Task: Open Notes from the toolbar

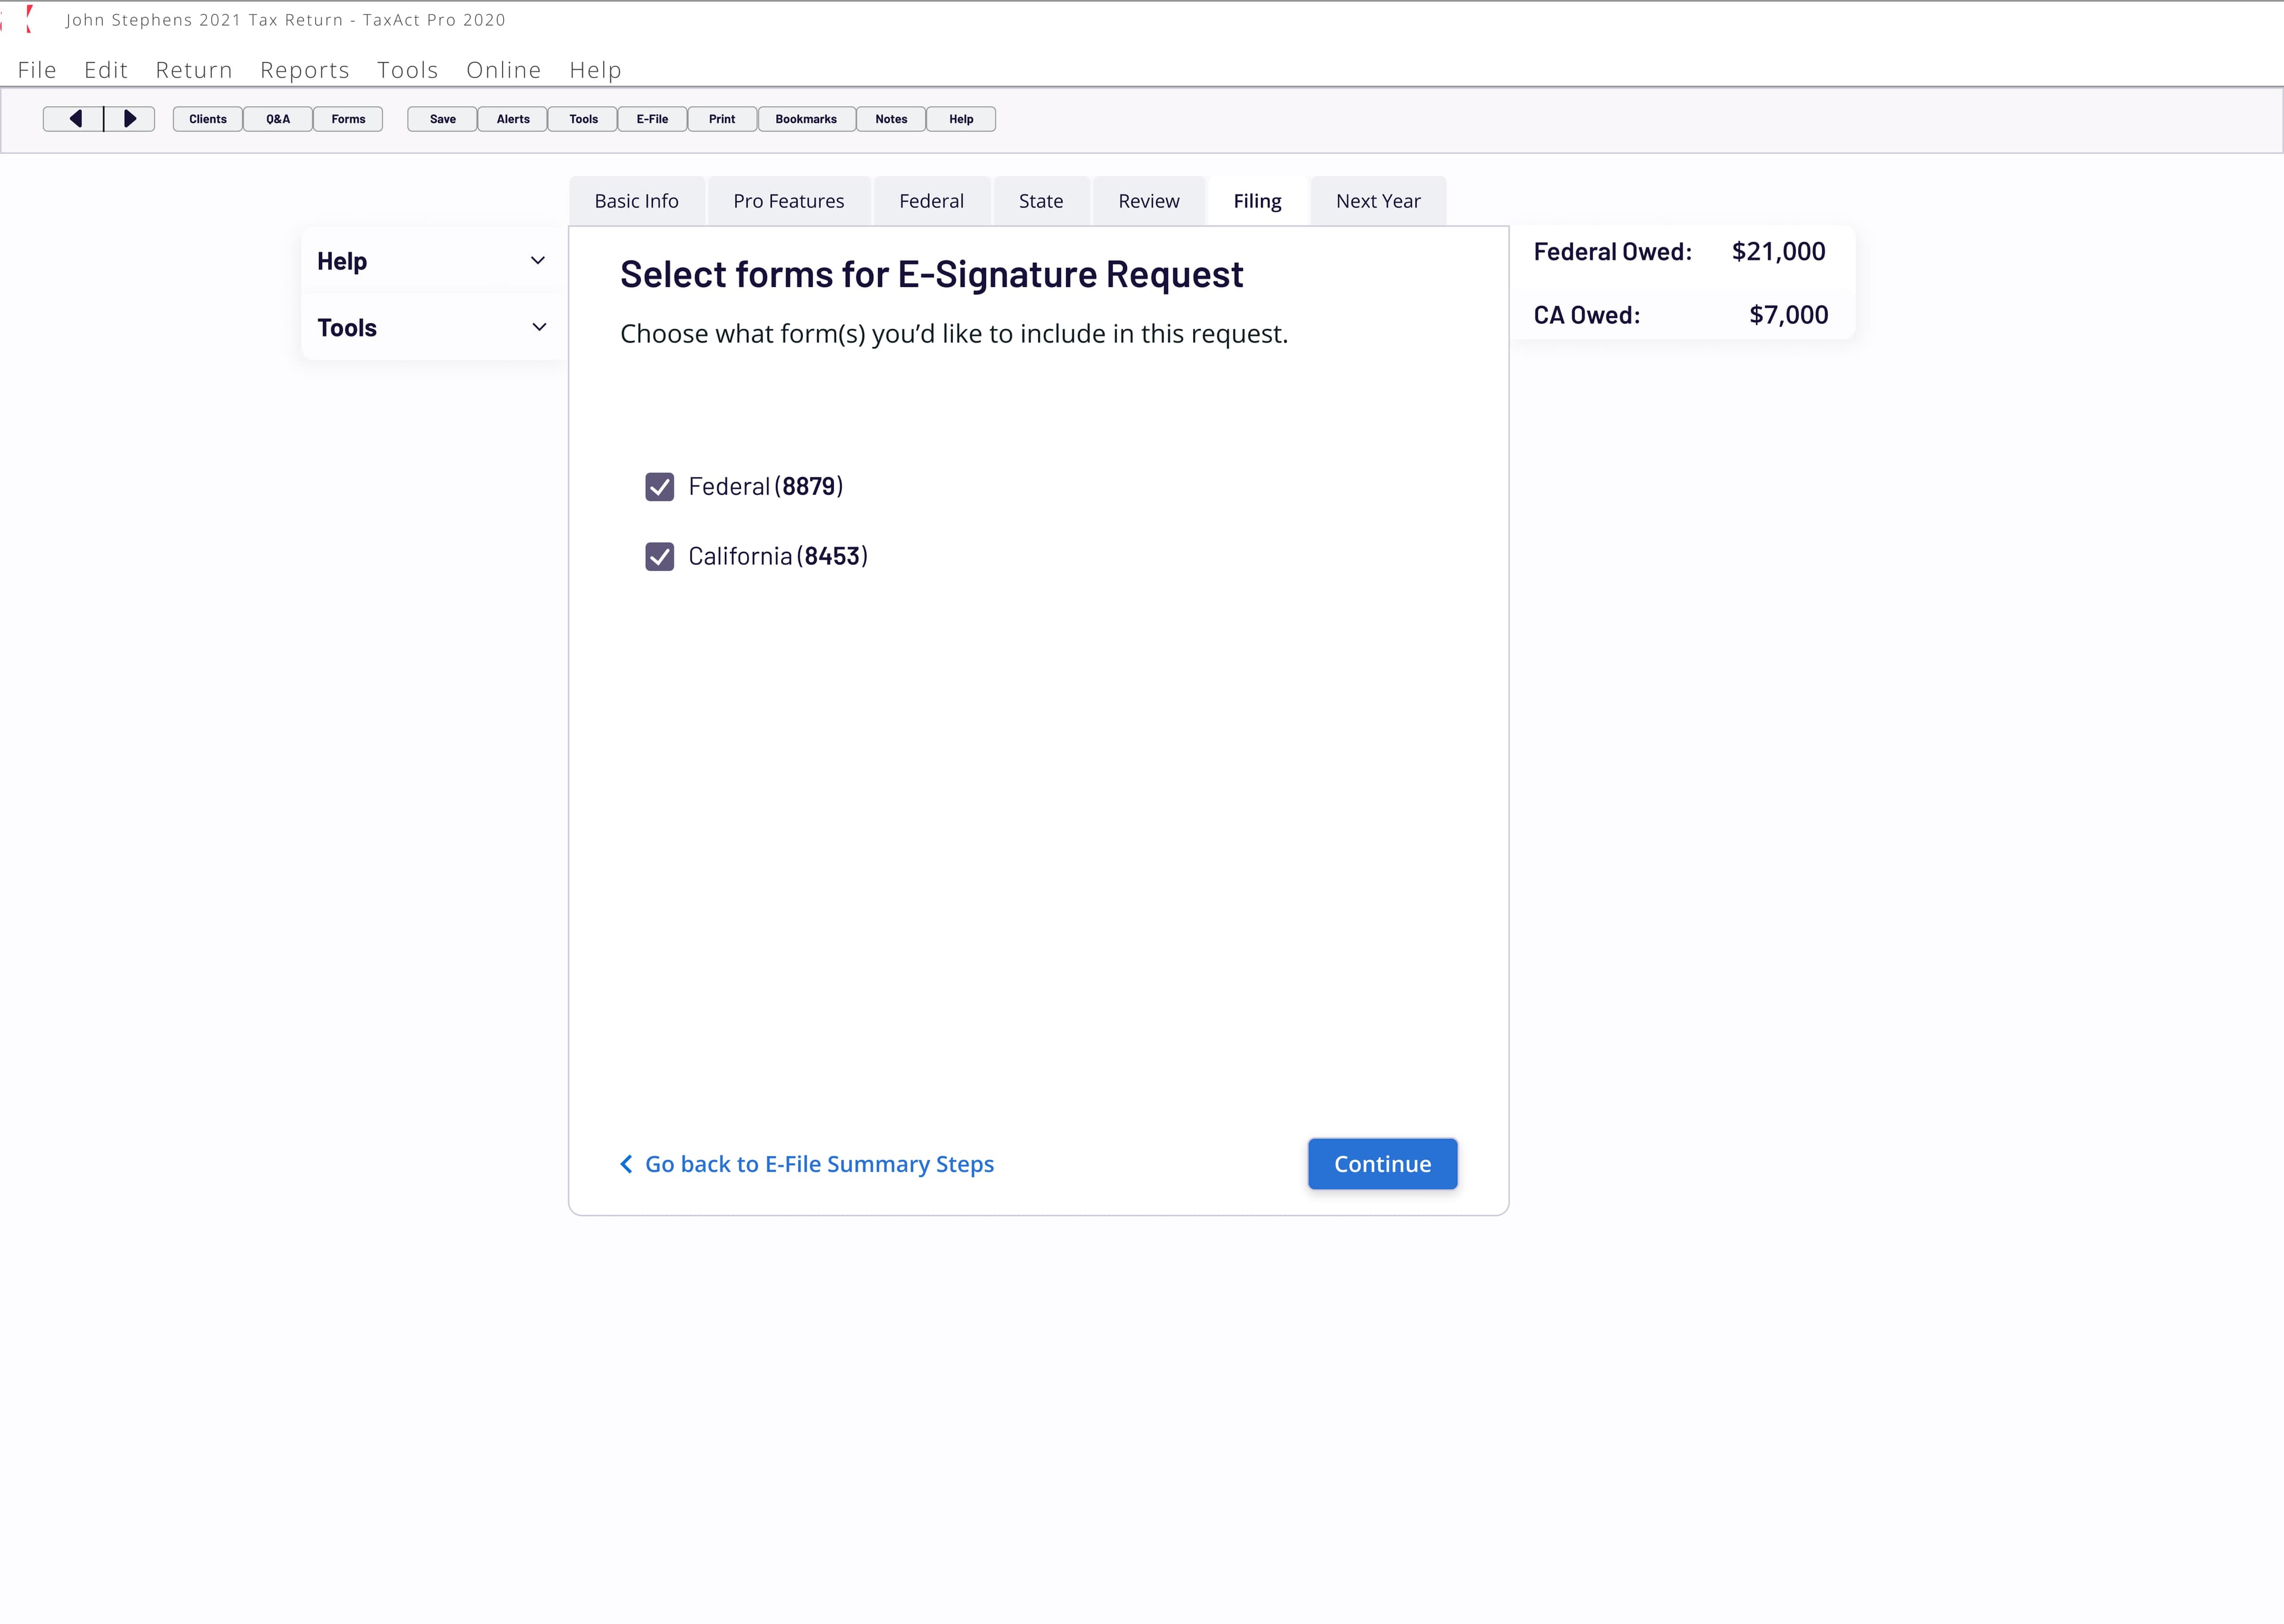Action: click(x=891, y=119)
